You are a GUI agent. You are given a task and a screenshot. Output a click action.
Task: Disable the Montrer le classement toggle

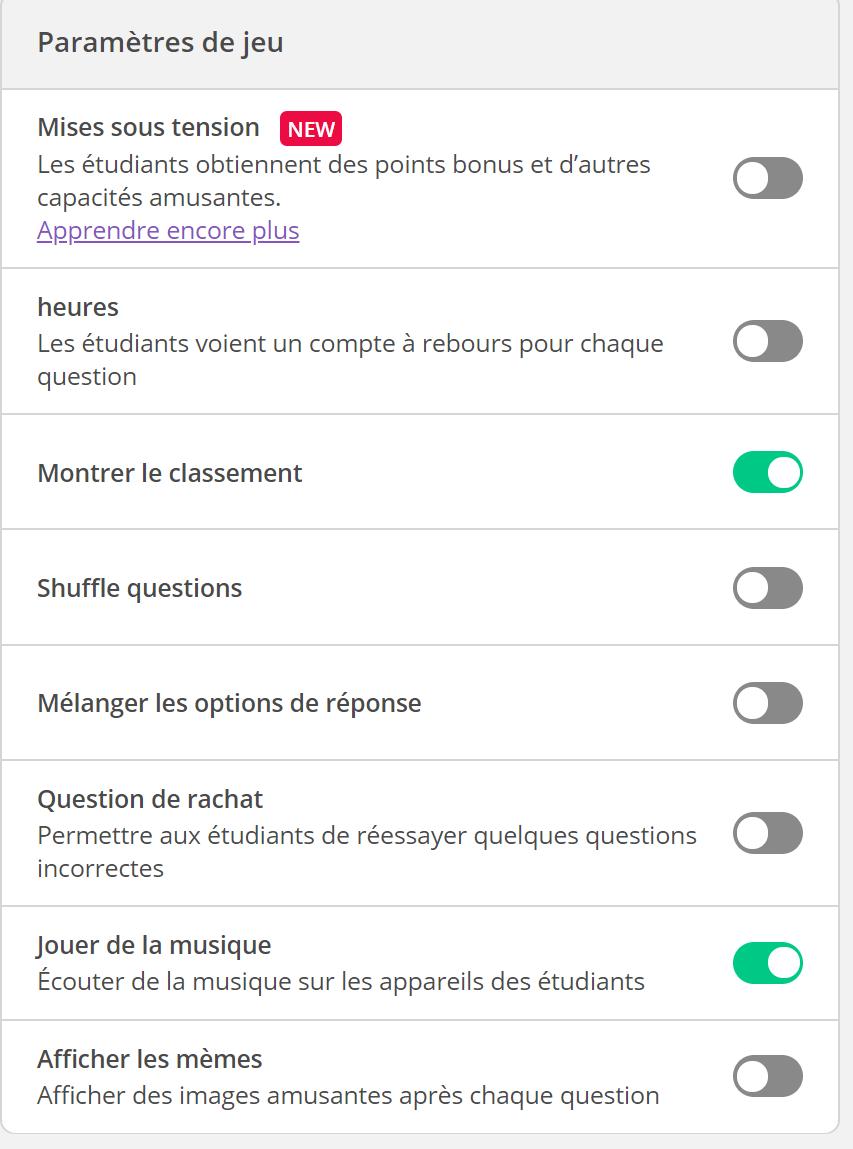(x=767, y=472)
